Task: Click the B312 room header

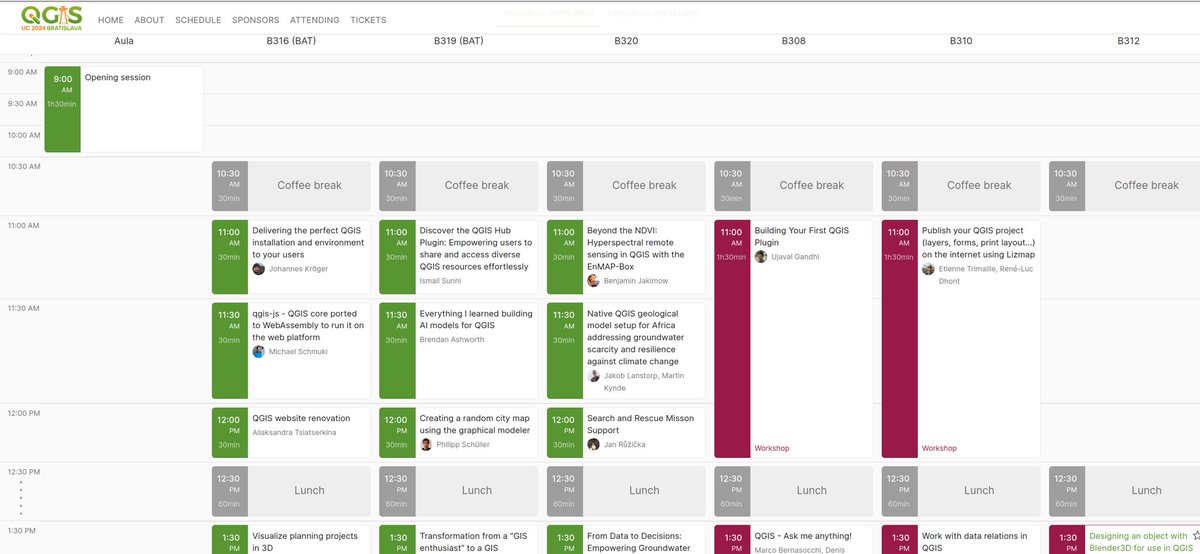Action: (1128, 41)
